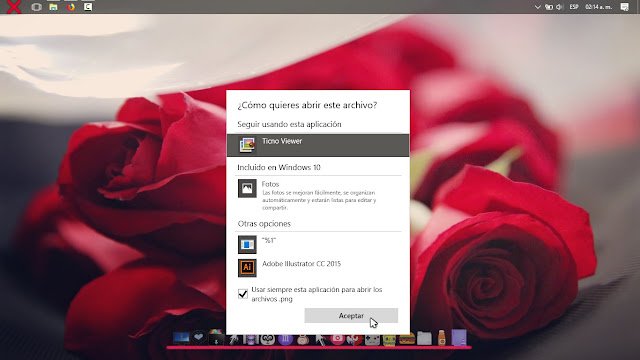Open the clock showing 02:14 a. m.
Image resolution: width=640 pixels, height=360 pixels.
coord(598,7)
